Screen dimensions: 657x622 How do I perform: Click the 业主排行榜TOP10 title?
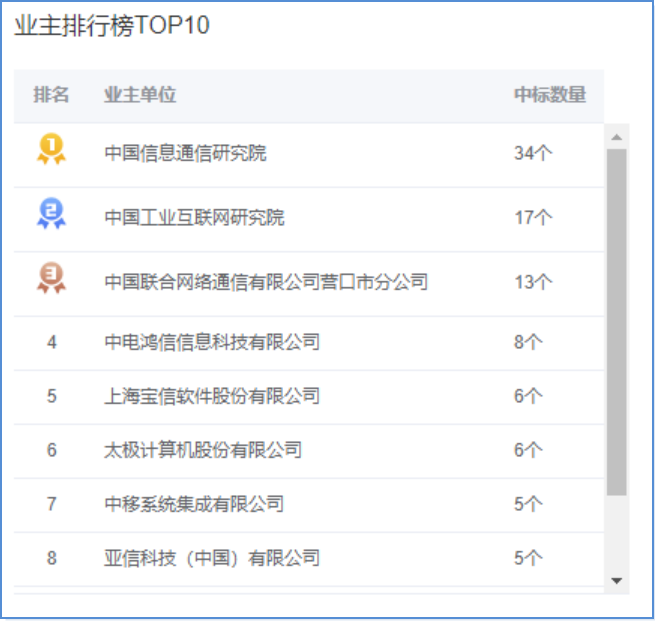tap(112, 26)
